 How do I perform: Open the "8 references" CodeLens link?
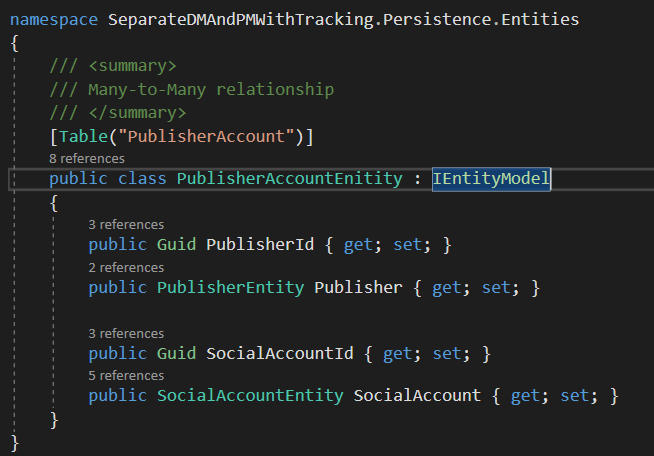[86, 158]
